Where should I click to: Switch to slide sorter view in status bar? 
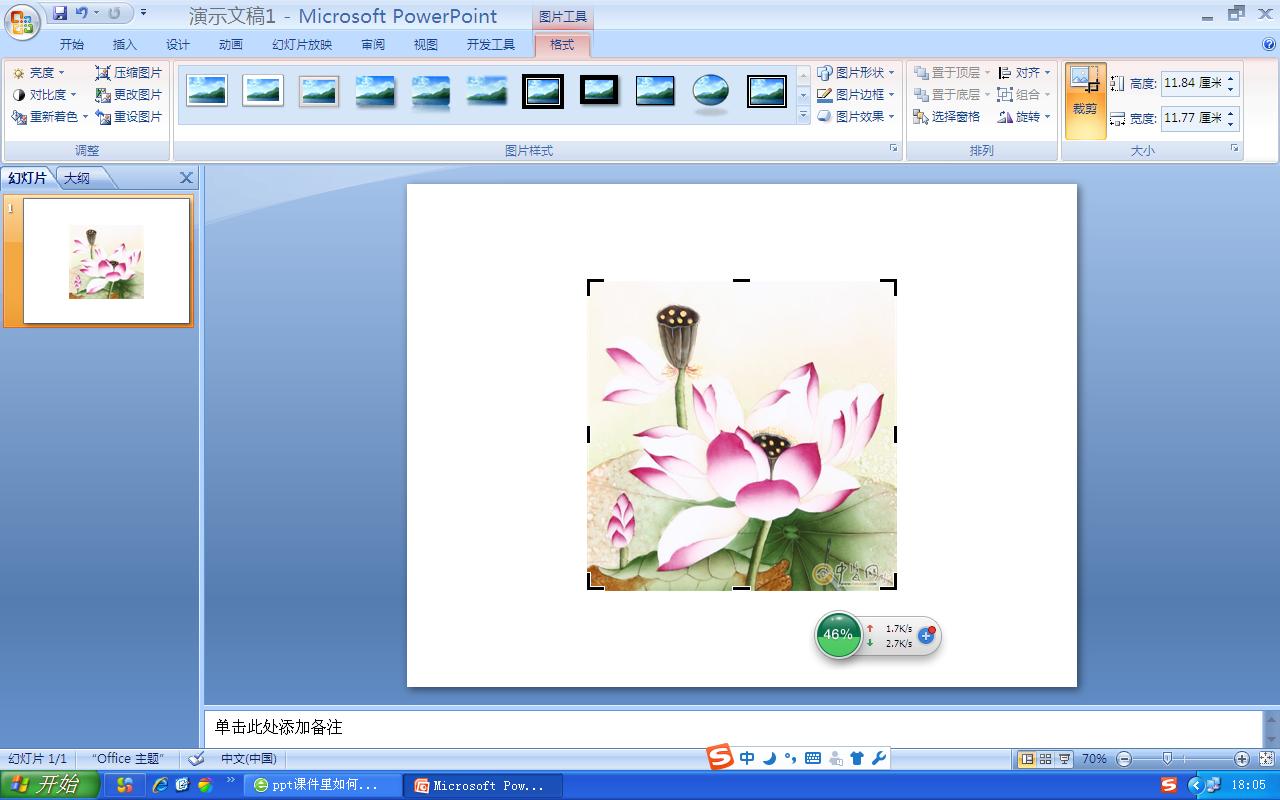(1045, 759)
